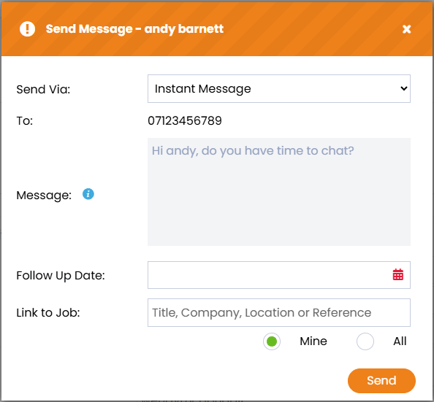Open the calendar picker icon
The image size is (434, 402).
point(398,275)
